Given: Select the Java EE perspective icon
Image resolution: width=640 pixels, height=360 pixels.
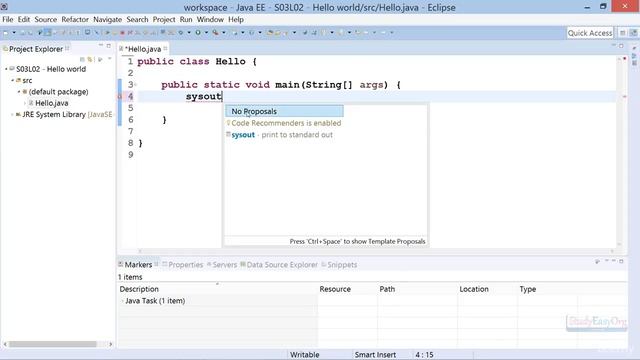Looking at the screenshot, I should point(633,33).
